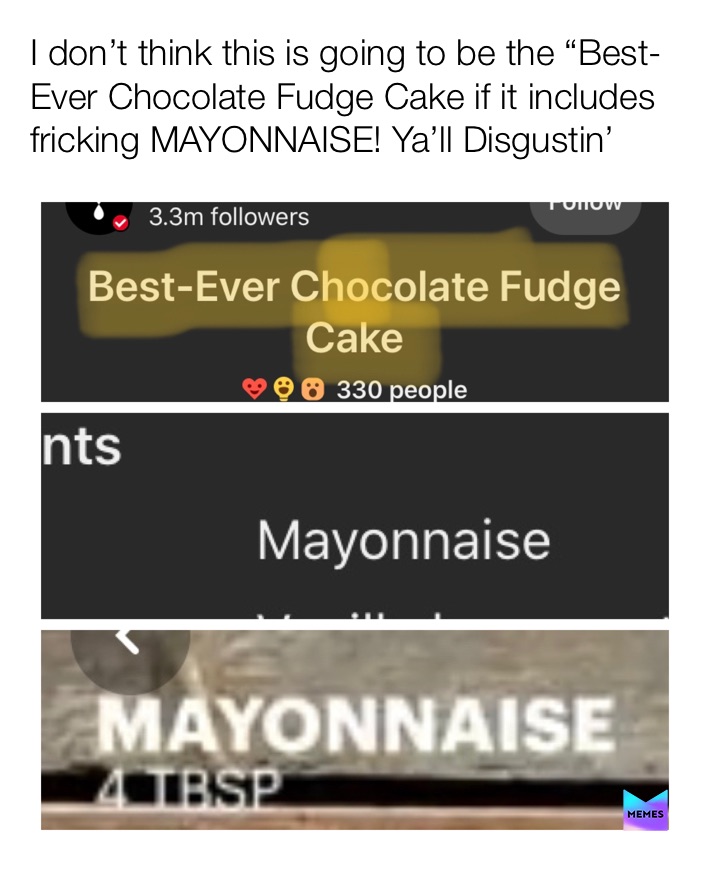Viewport: 710px width, 871px height.
Task: Click the 4 TBSP measurement label
Action: coord(188,784)
